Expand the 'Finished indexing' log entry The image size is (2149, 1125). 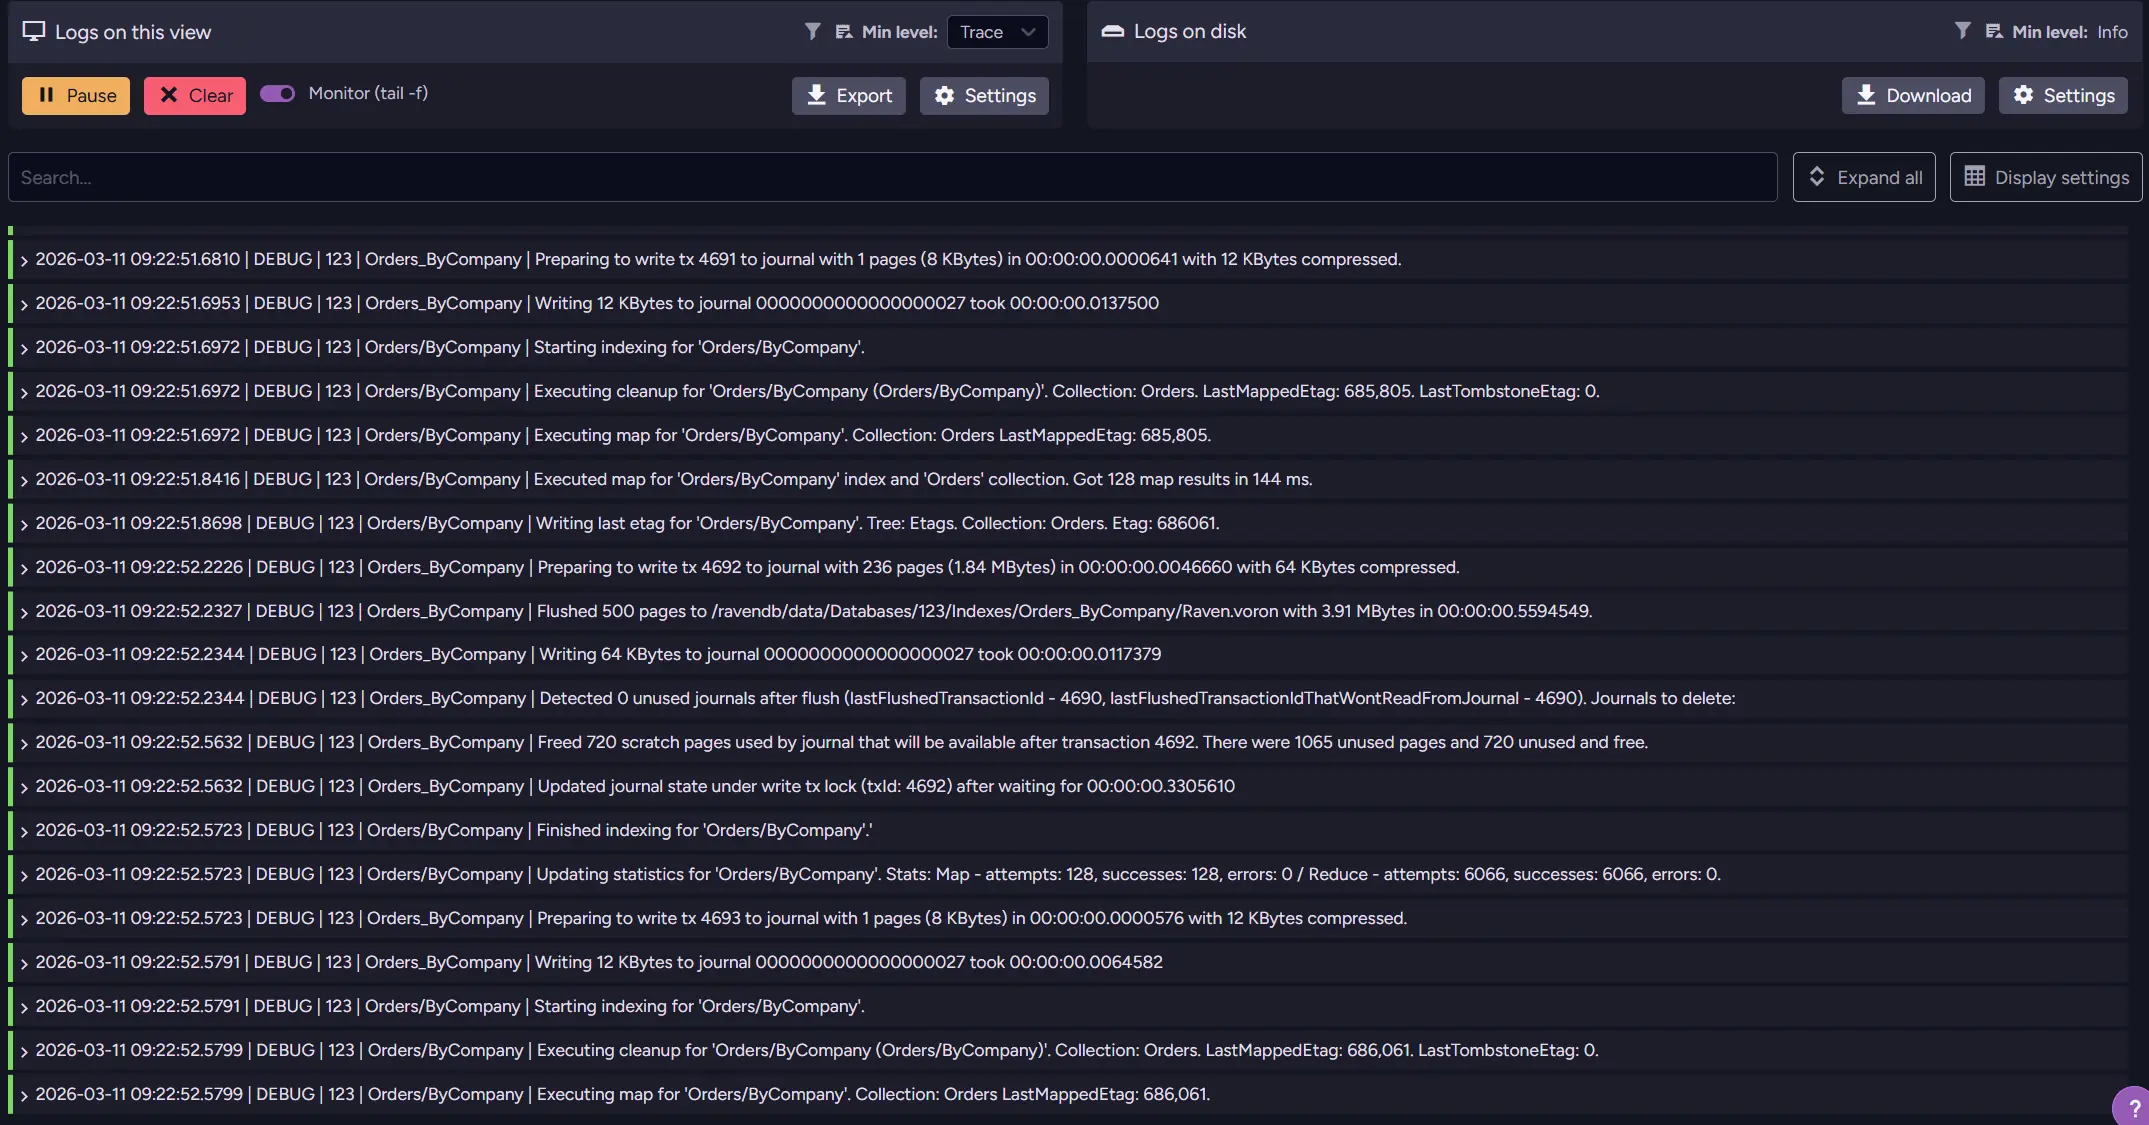click(x=24, y=831)
